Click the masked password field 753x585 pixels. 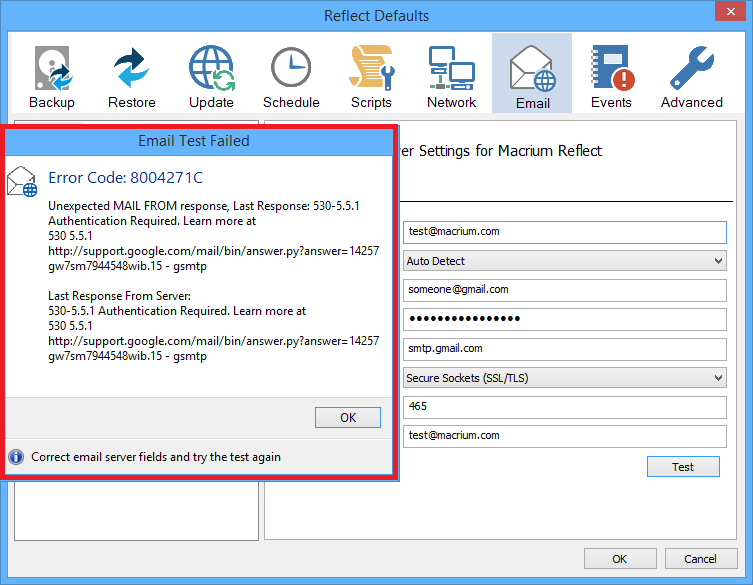click(564, 319)
